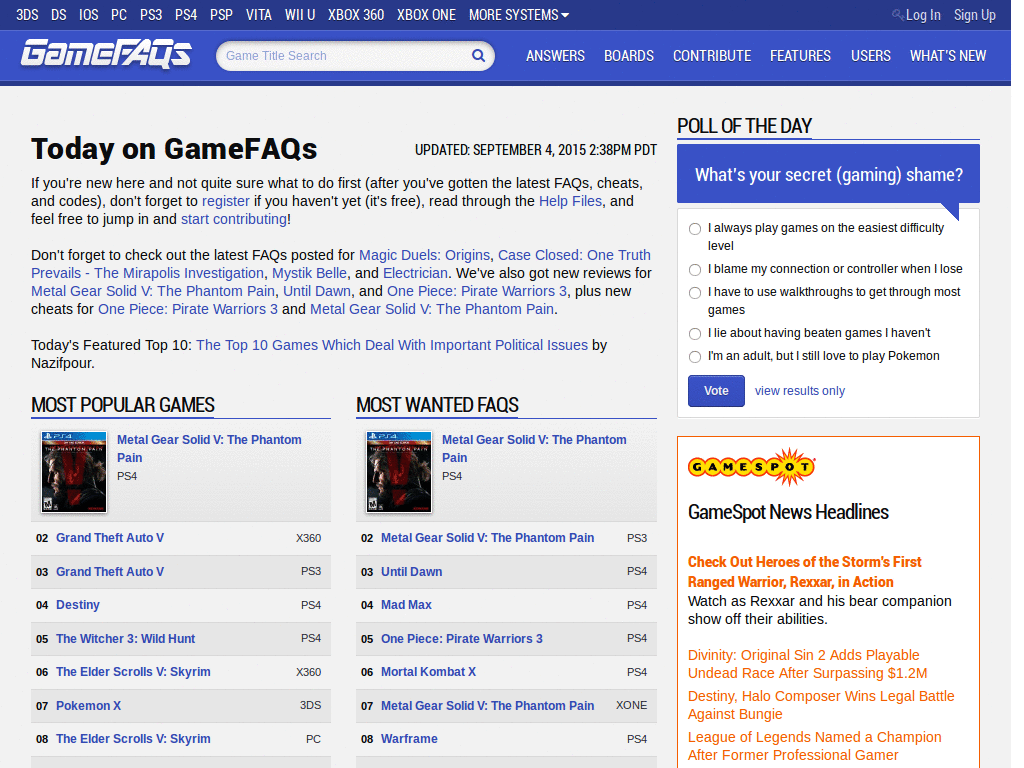The height and width of the screenshot is (768, 1024).
Task: Open 'view results only' for the poll
Action: pos(799,391)
